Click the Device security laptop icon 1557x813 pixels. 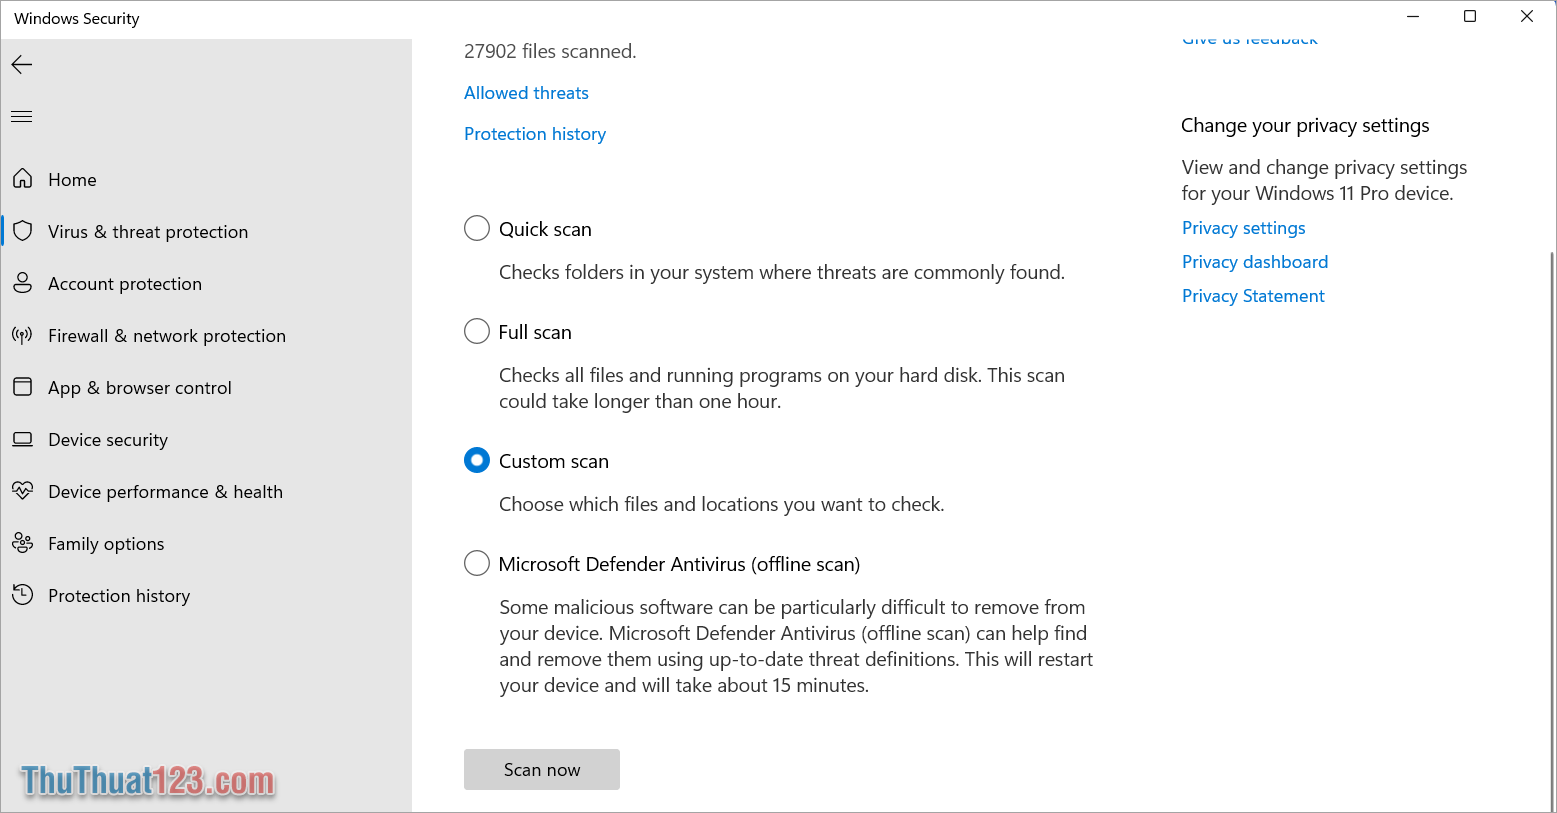[22, 439]
